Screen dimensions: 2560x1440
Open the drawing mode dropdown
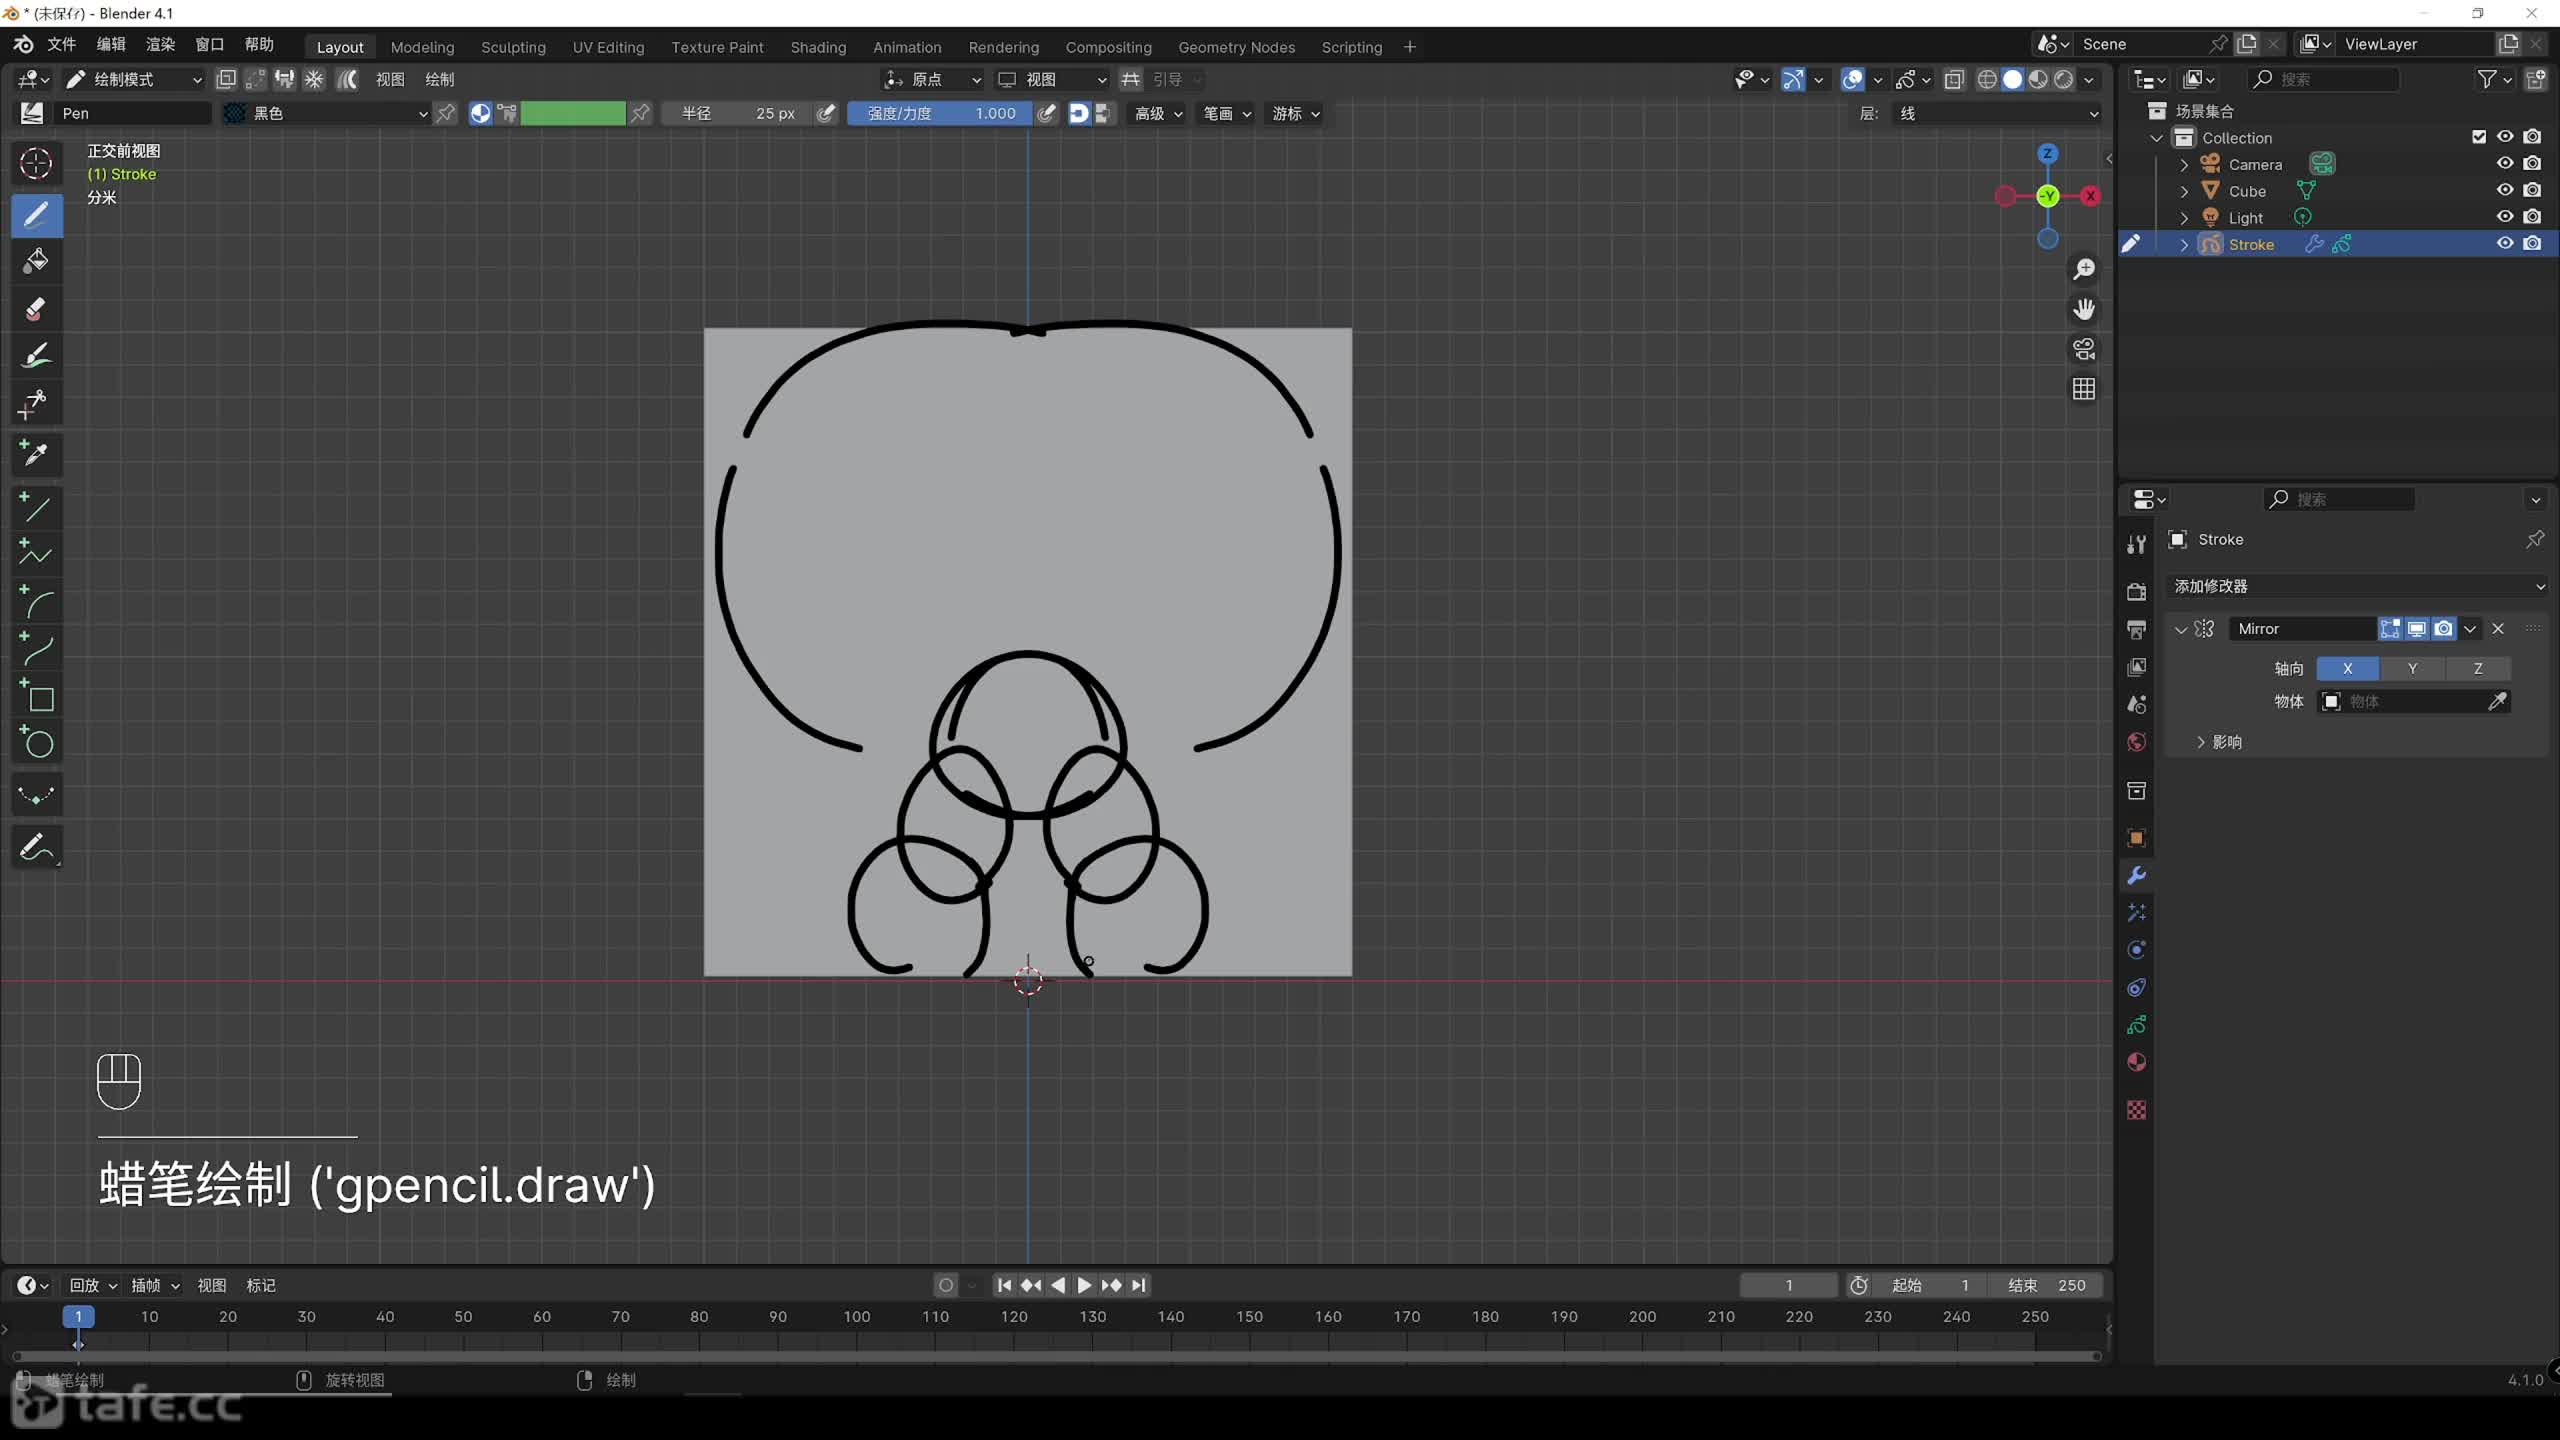(133, 79)
